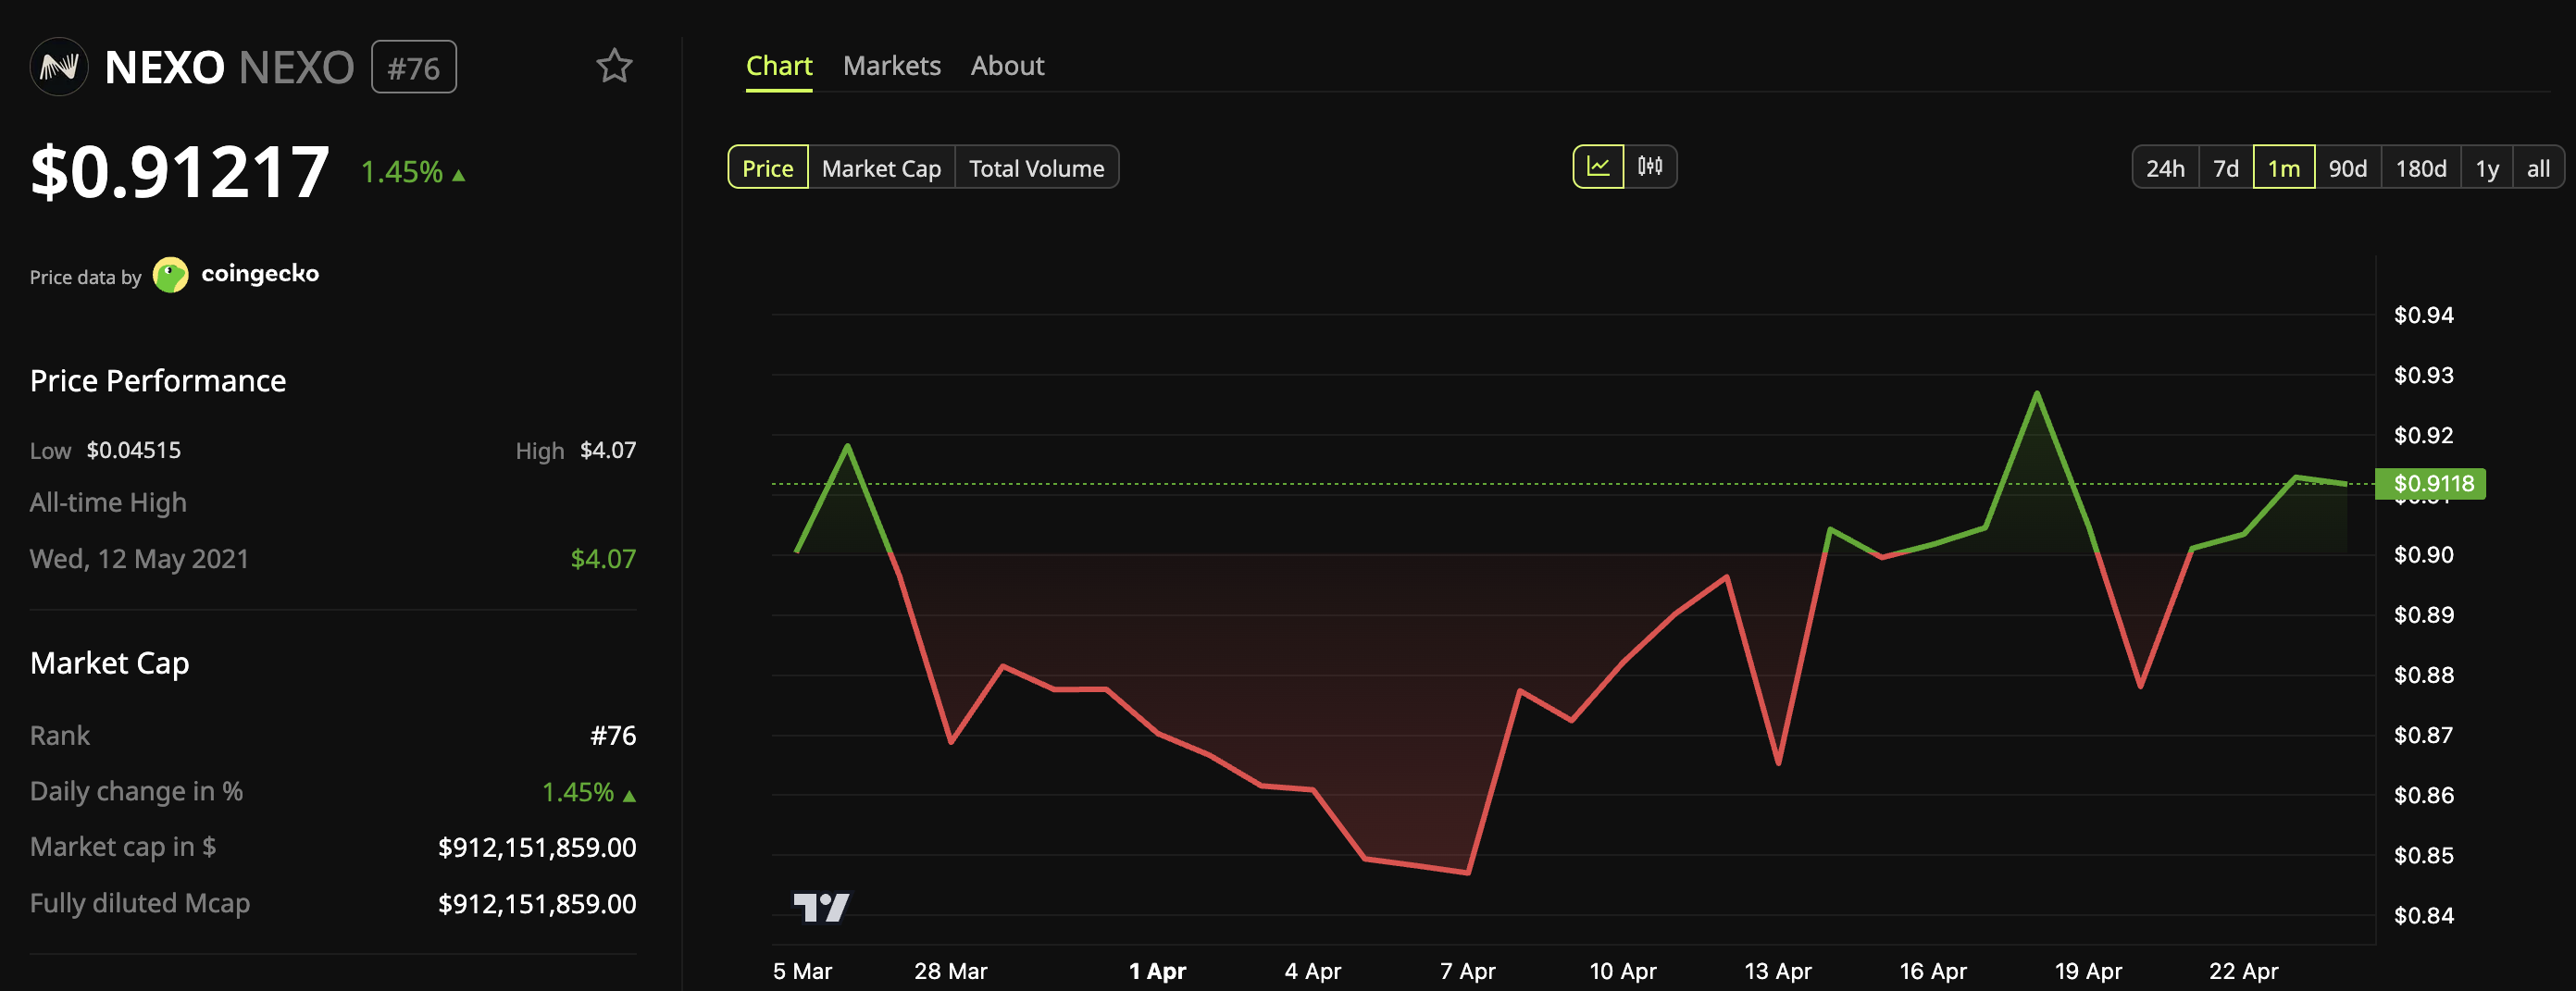Click the $0.84 label on the price axis
This screenshot has height=991, width=2576.
pyautogui.click(x=2423, y=915)
